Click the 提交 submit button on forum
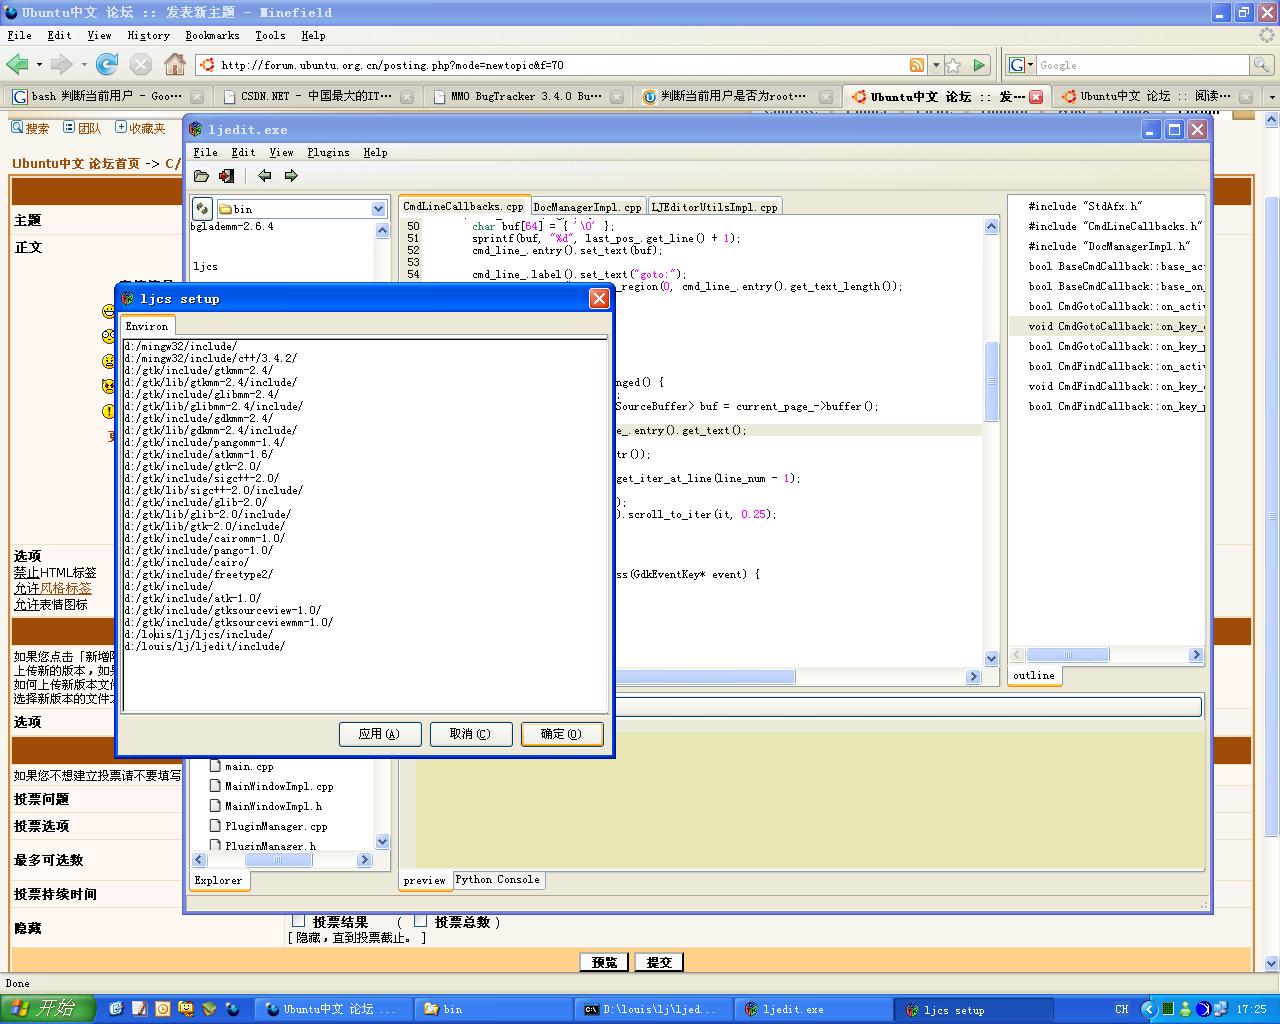Screen dimensions: 1280x1024 [659, 962]
